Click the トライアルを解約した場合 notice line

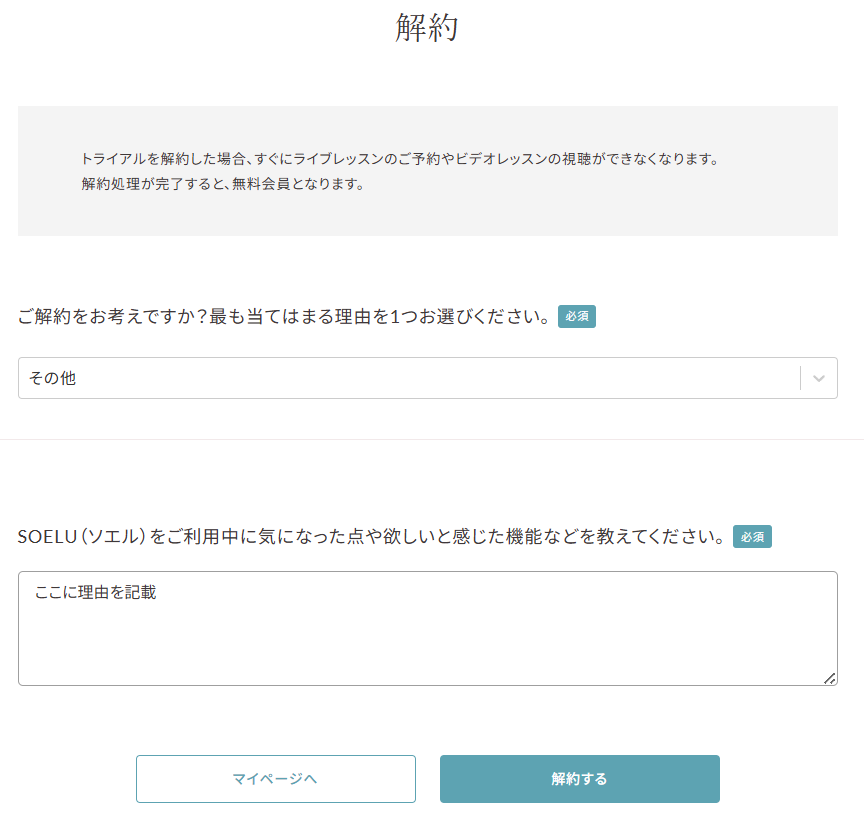point(400,159)
